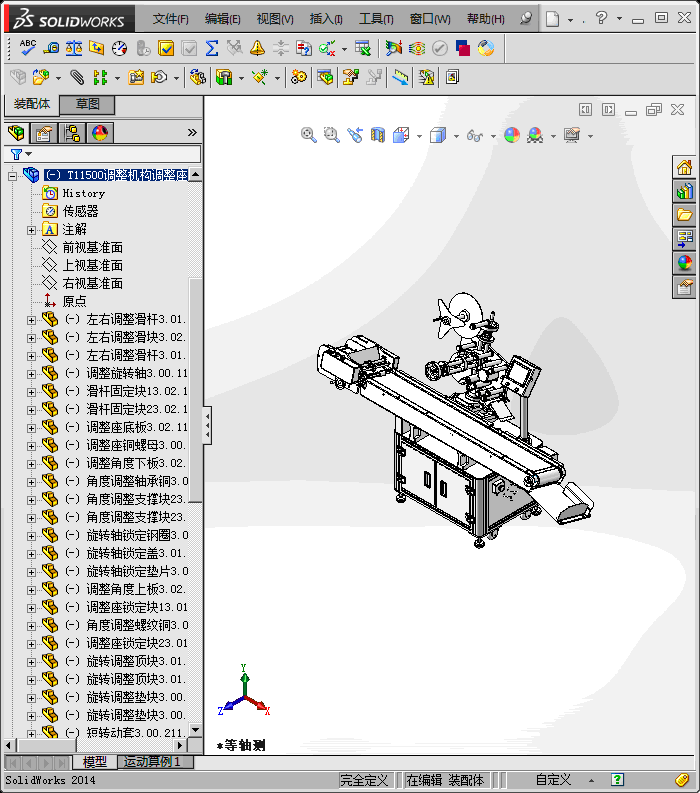The image size is (700, 793).
Task: Open the File Explorer task pane
Action: (x=684, y=215)
